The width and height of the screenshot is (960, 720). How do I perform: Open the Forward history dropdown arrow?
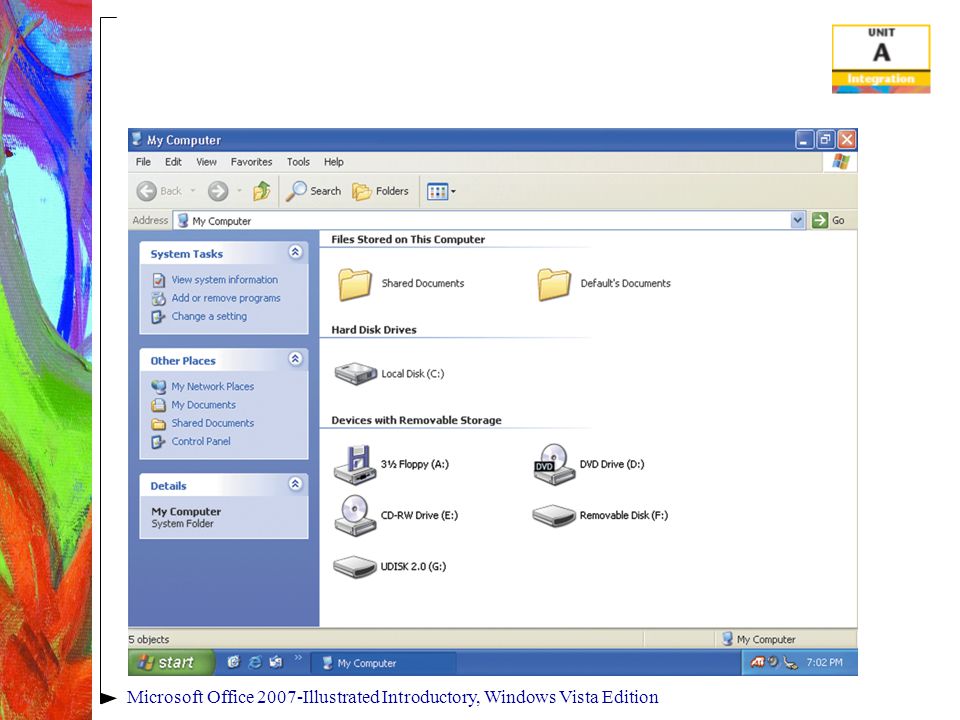[239, 191]
